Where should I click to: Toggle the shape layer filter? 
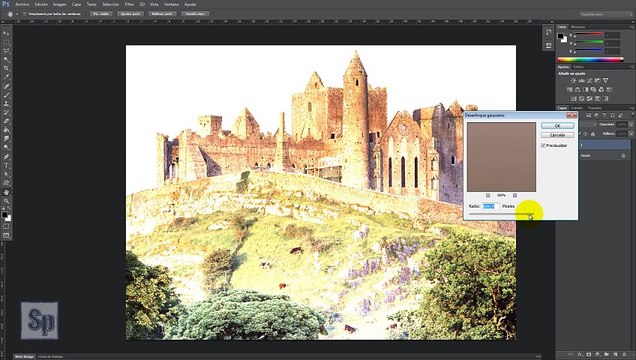[612, 116]
